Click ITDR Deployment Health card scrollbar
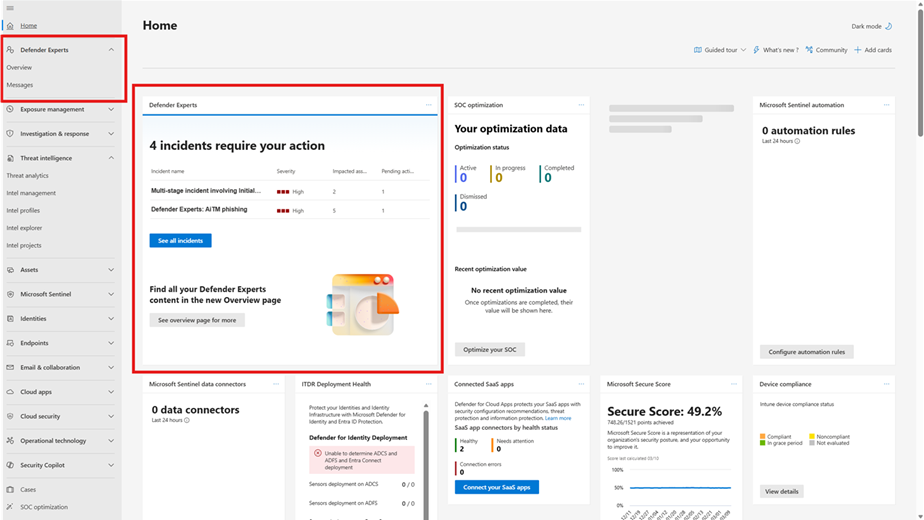 click(428, 450)
